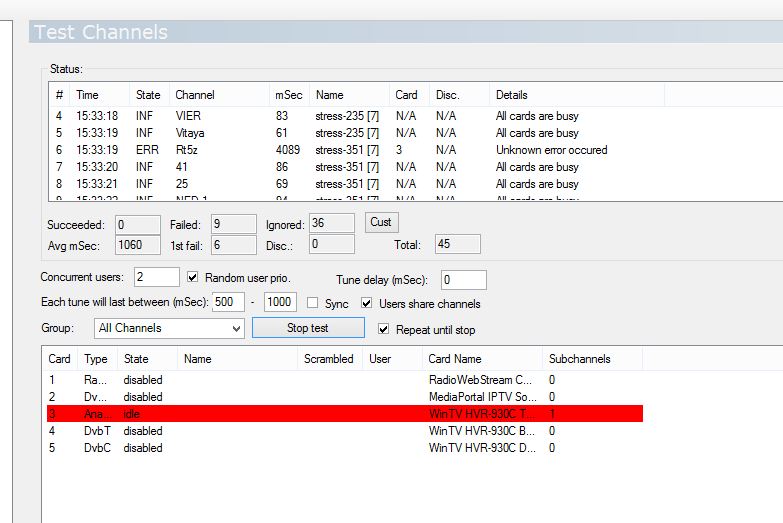Click the Total value field
Screen dimensions: 783x523
point(458,244)
